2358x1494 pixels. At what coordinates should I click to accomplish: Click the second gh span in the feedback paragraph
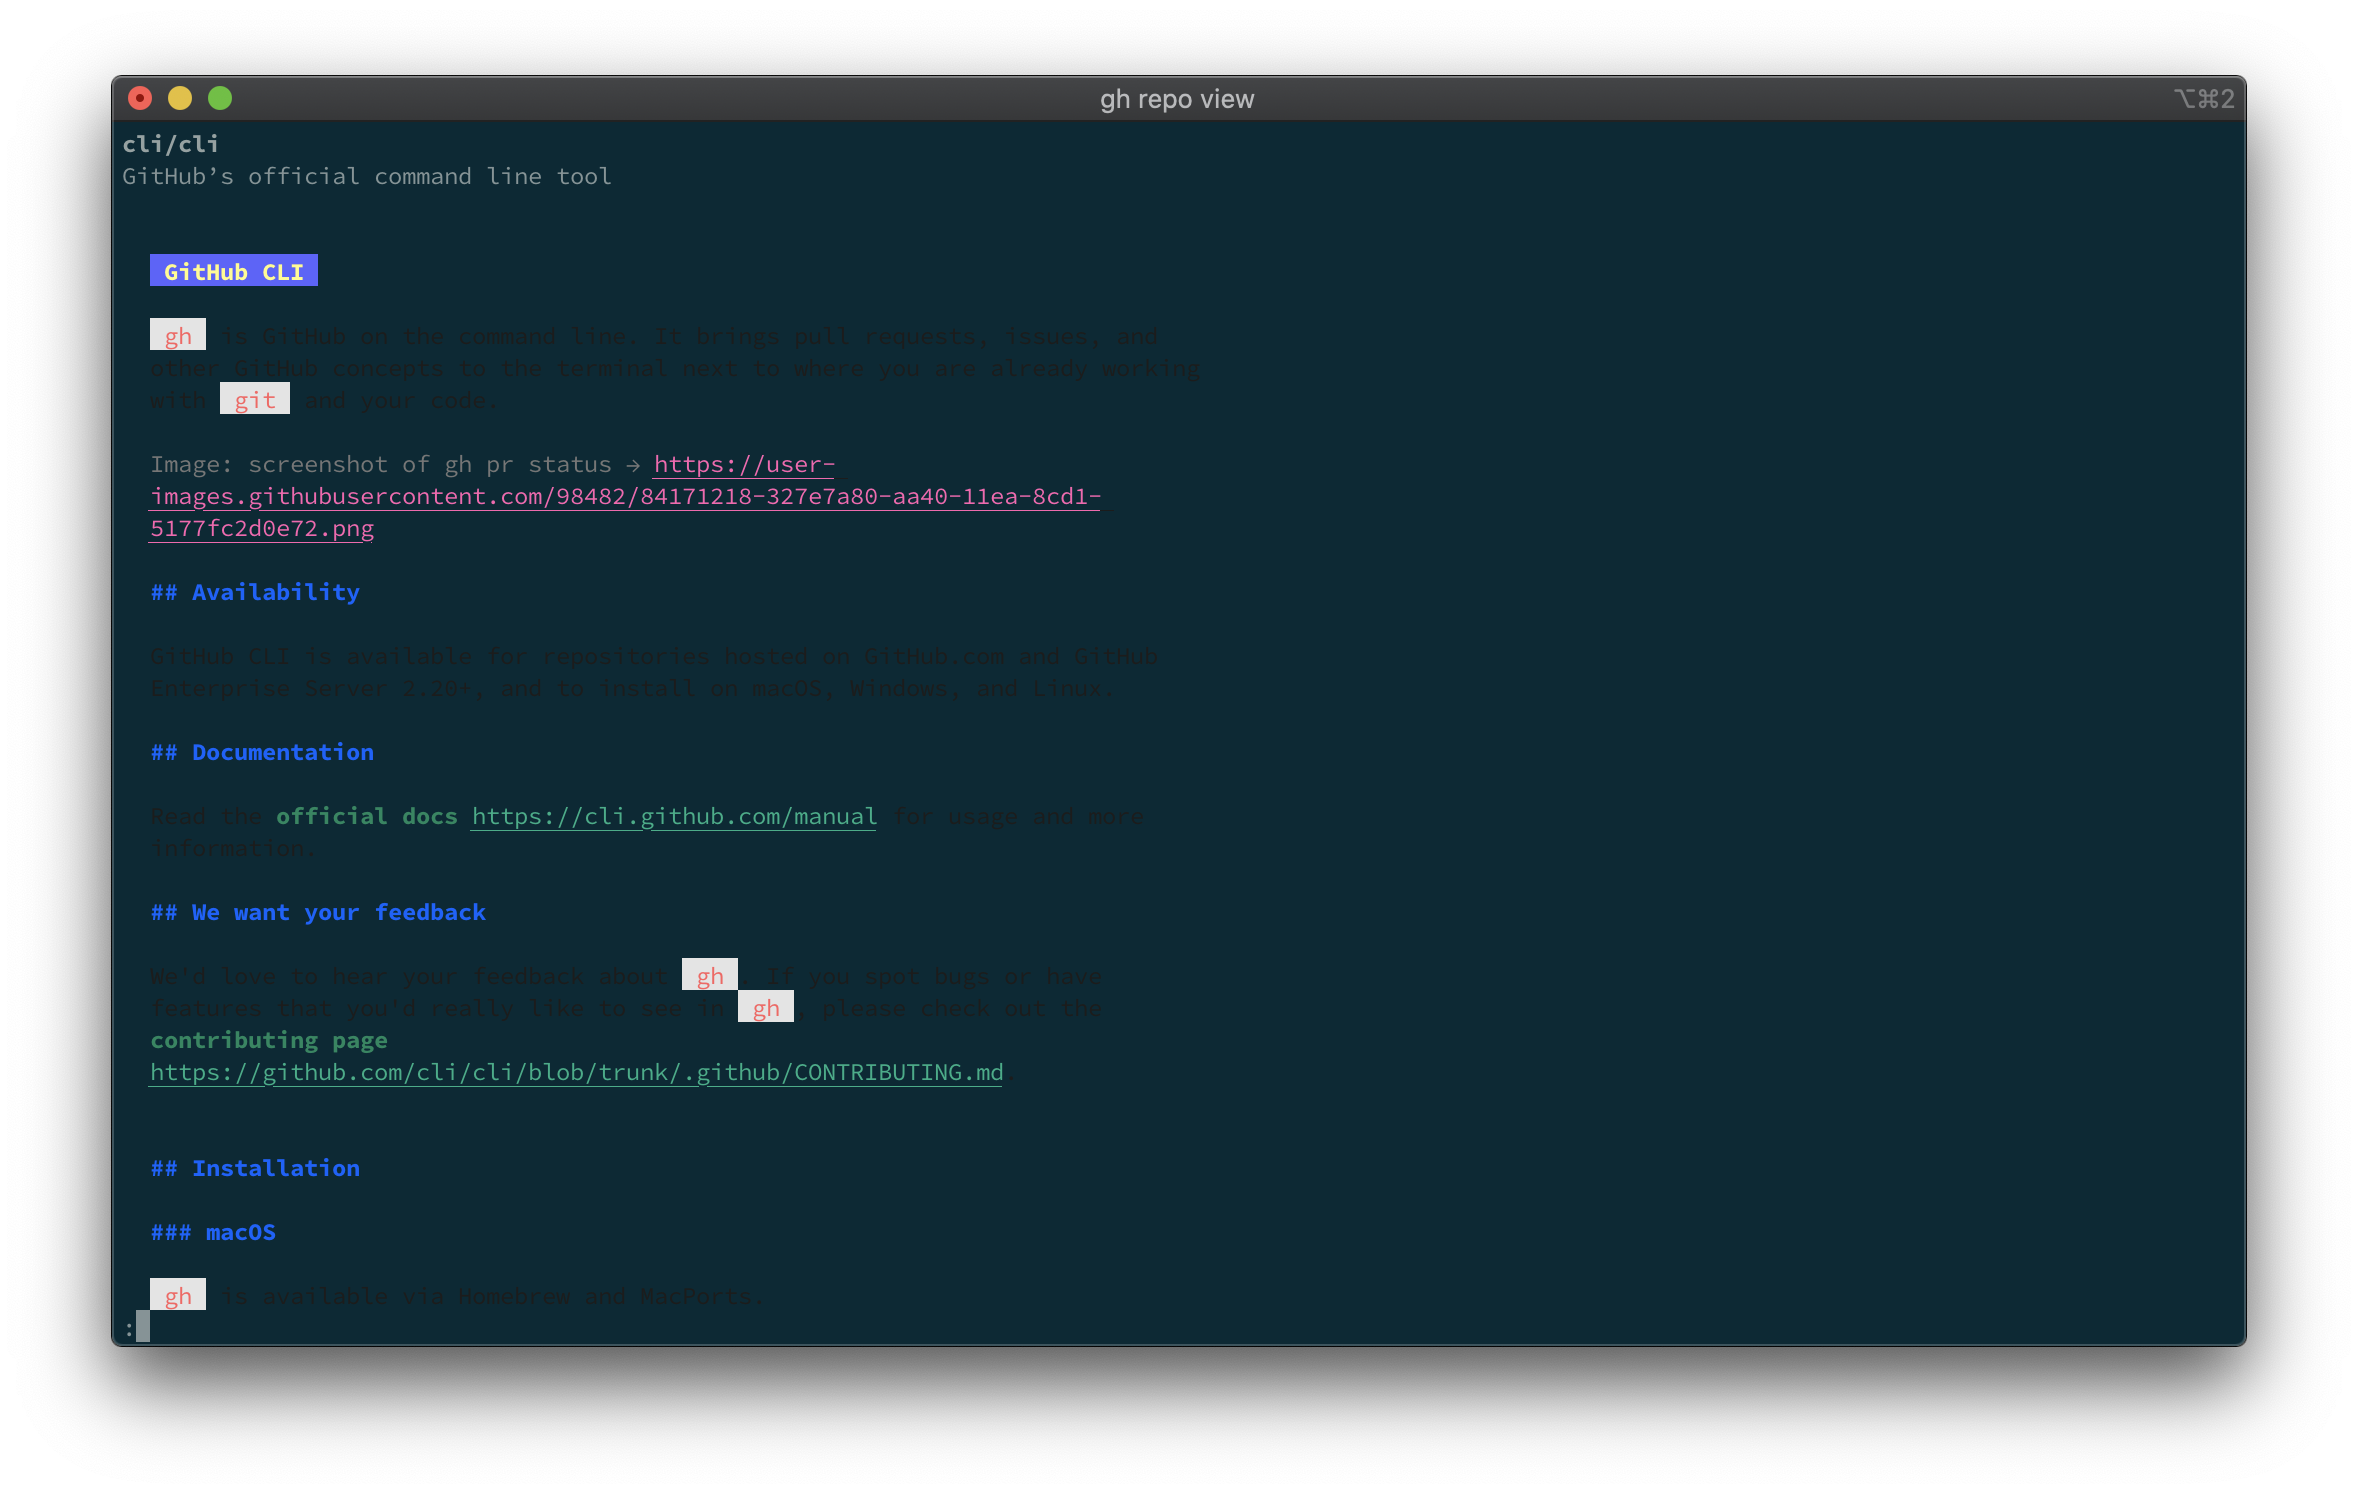tap(765, 1007)
